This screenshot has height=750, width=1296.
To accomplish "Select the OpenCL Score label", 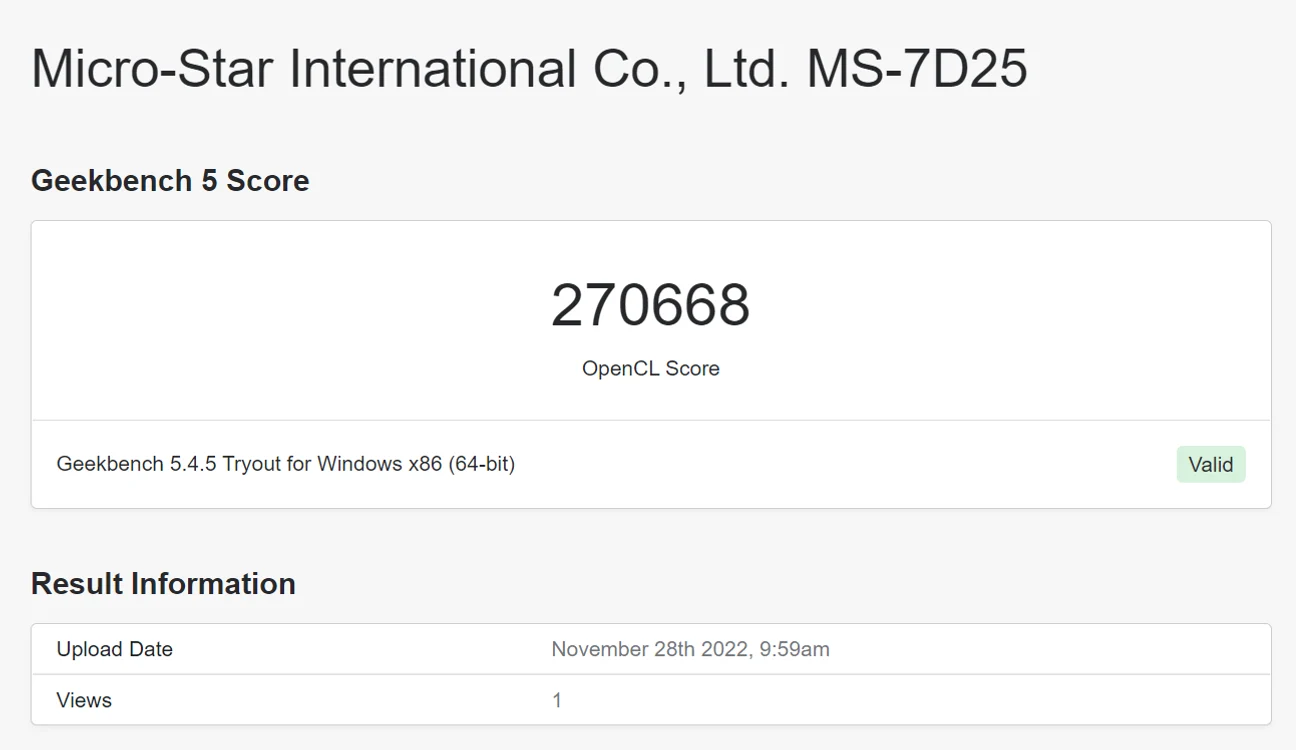I will click(x=650, y=369).
